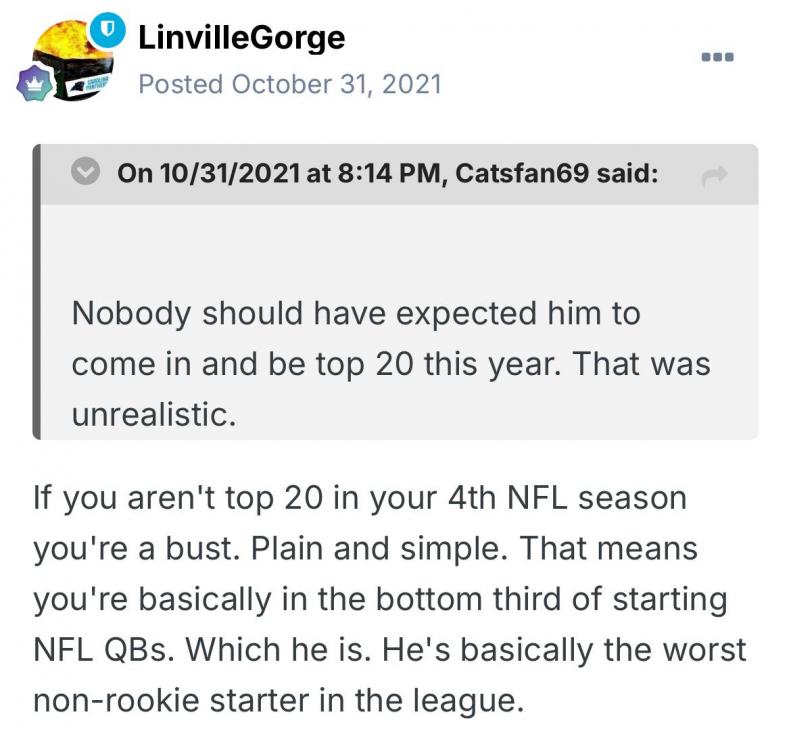The width and height of the screenshot is (791, 750).
Task: Click the Posted October 31, 2021 timestamp
Action: 289,83
